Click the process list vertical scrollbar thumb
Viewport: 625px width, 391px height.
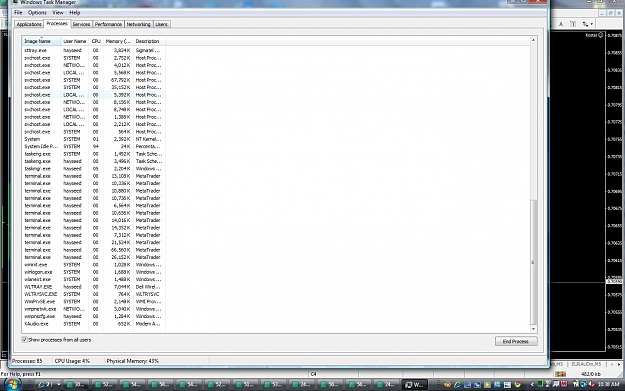[533, 262]
